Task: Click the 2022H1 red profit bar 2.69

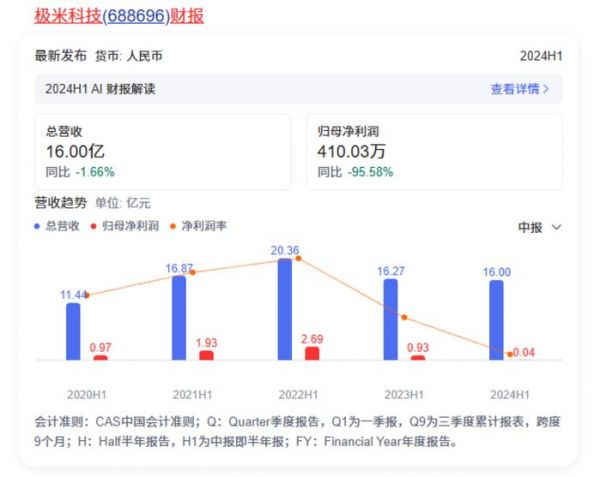Action: [312, 353]
